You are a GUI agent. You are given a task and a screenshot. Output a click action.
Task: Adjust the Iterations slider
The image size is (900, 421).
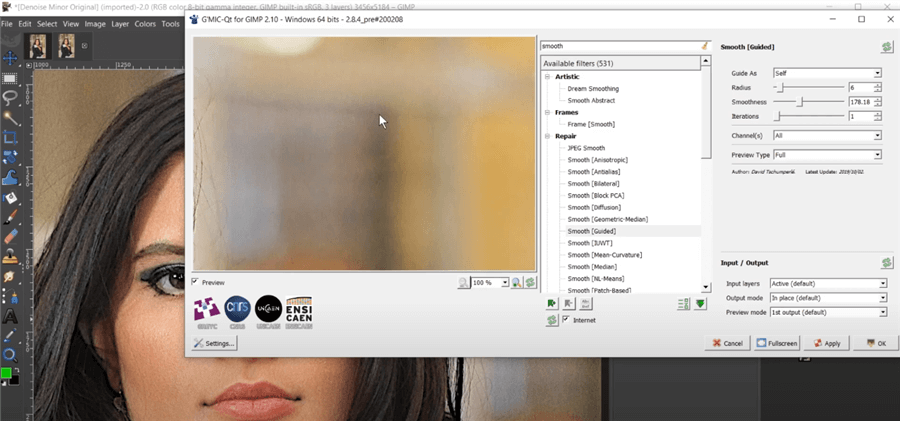coord(809,116)
